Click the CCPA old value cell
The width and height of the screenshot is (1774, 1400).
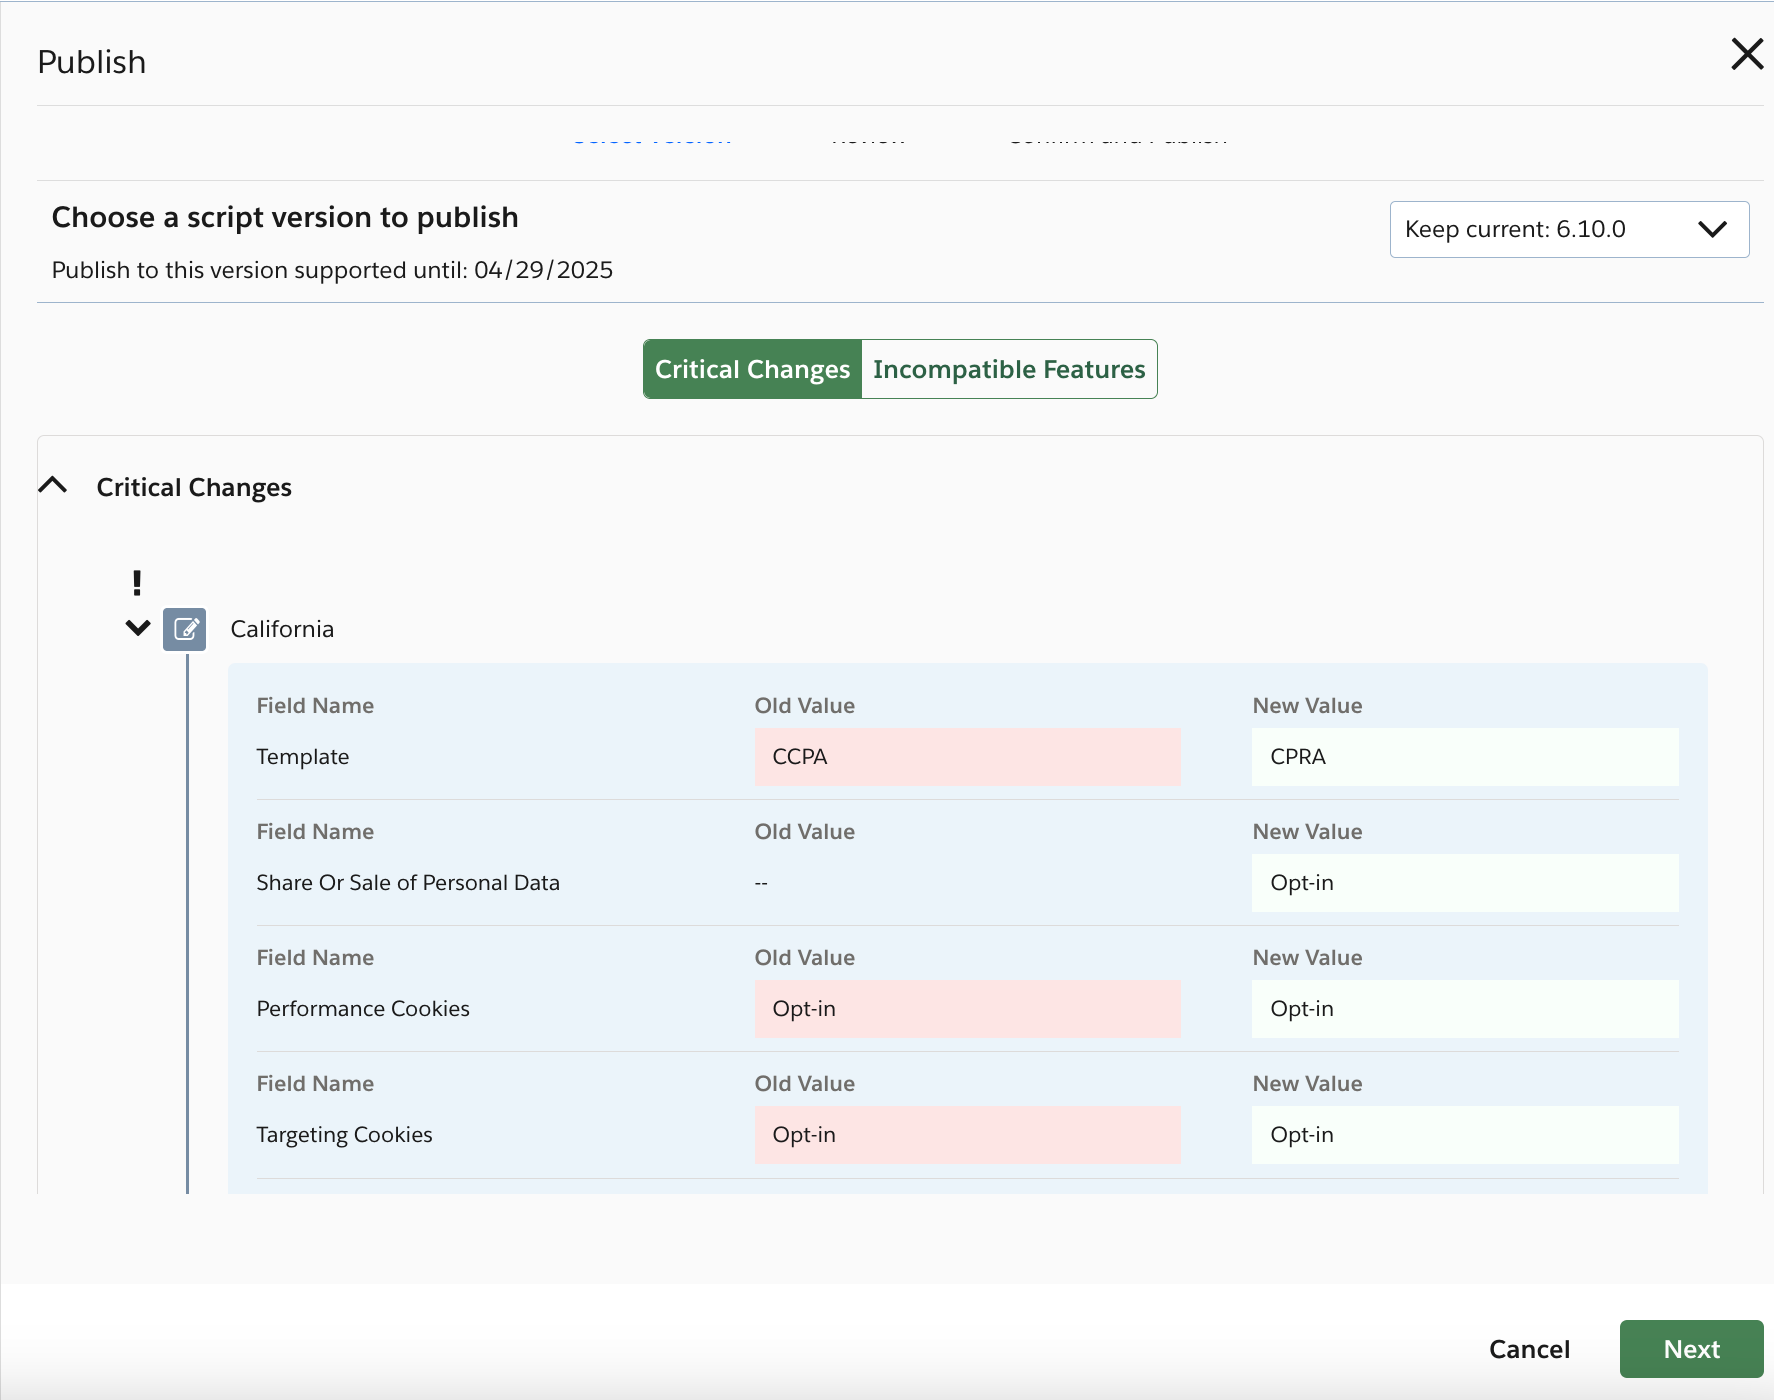point(966,757)
